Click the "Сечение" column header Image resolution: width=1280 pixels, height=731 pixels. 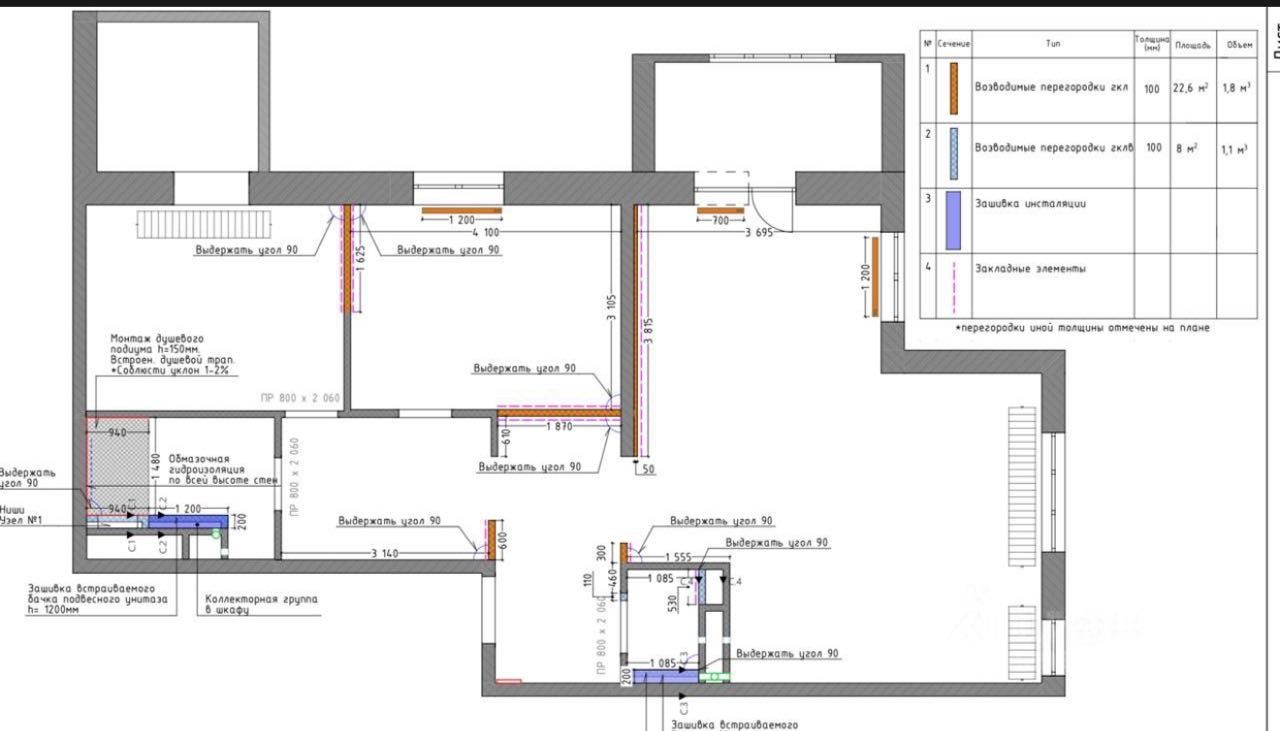coord(955,45)
